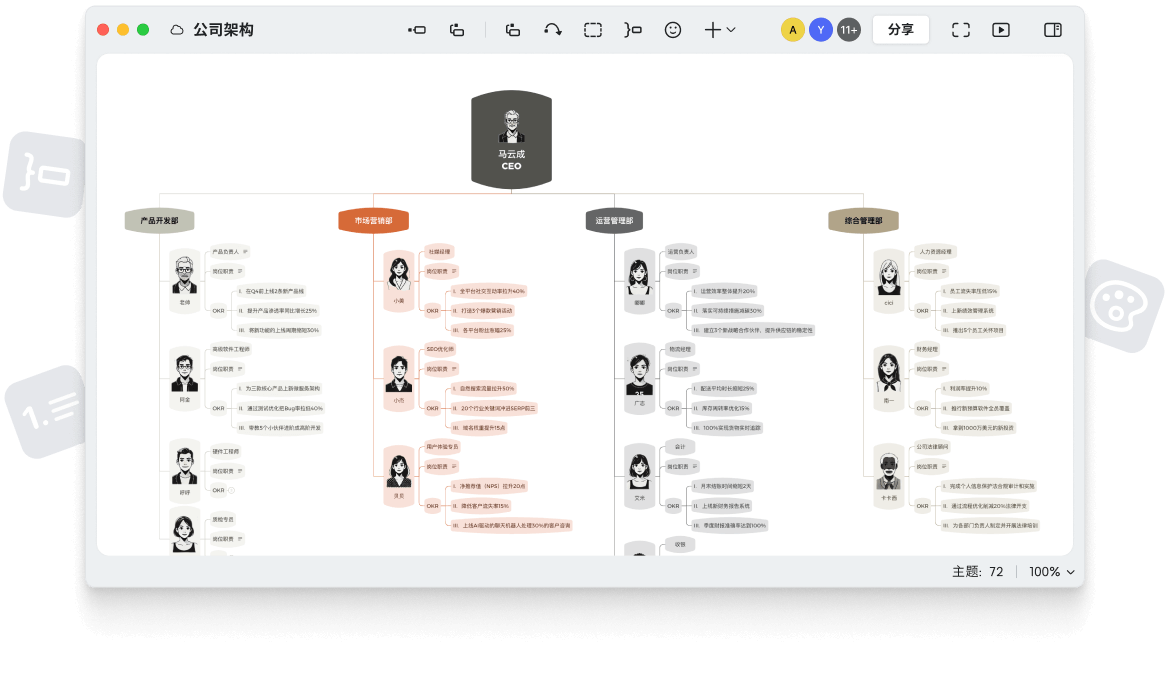Click the summary brace icon in toolbar
The height and width of the screenshot is (683, 1169).
pyautogui.click(x=632, y=29)
